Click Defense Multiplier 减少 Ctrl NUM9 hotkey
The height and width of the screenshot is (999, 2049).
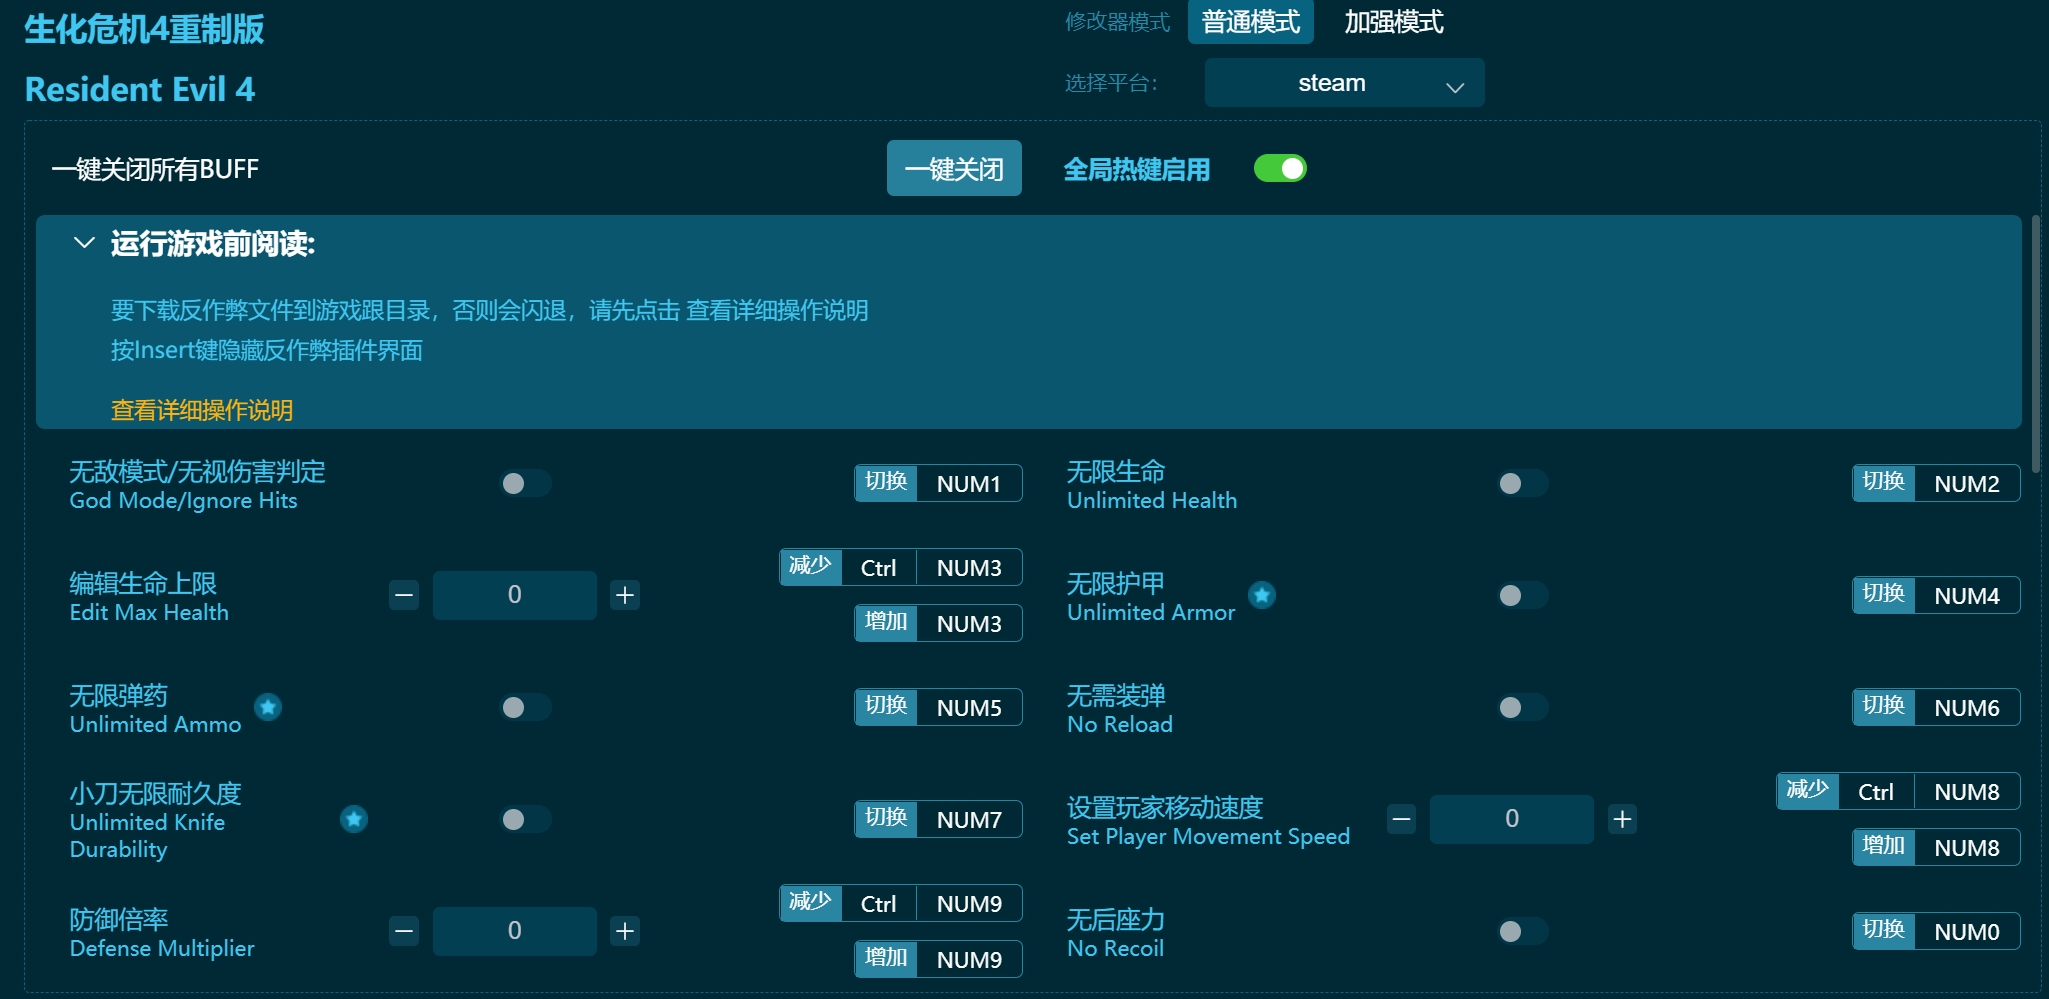pos(901,903)
